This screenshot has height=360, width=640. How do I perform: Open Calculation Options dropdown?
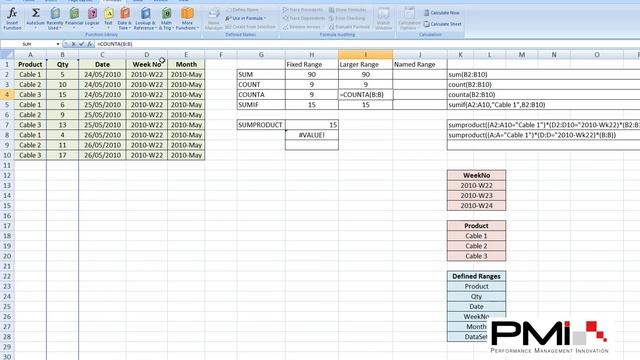tap(408, 19)
